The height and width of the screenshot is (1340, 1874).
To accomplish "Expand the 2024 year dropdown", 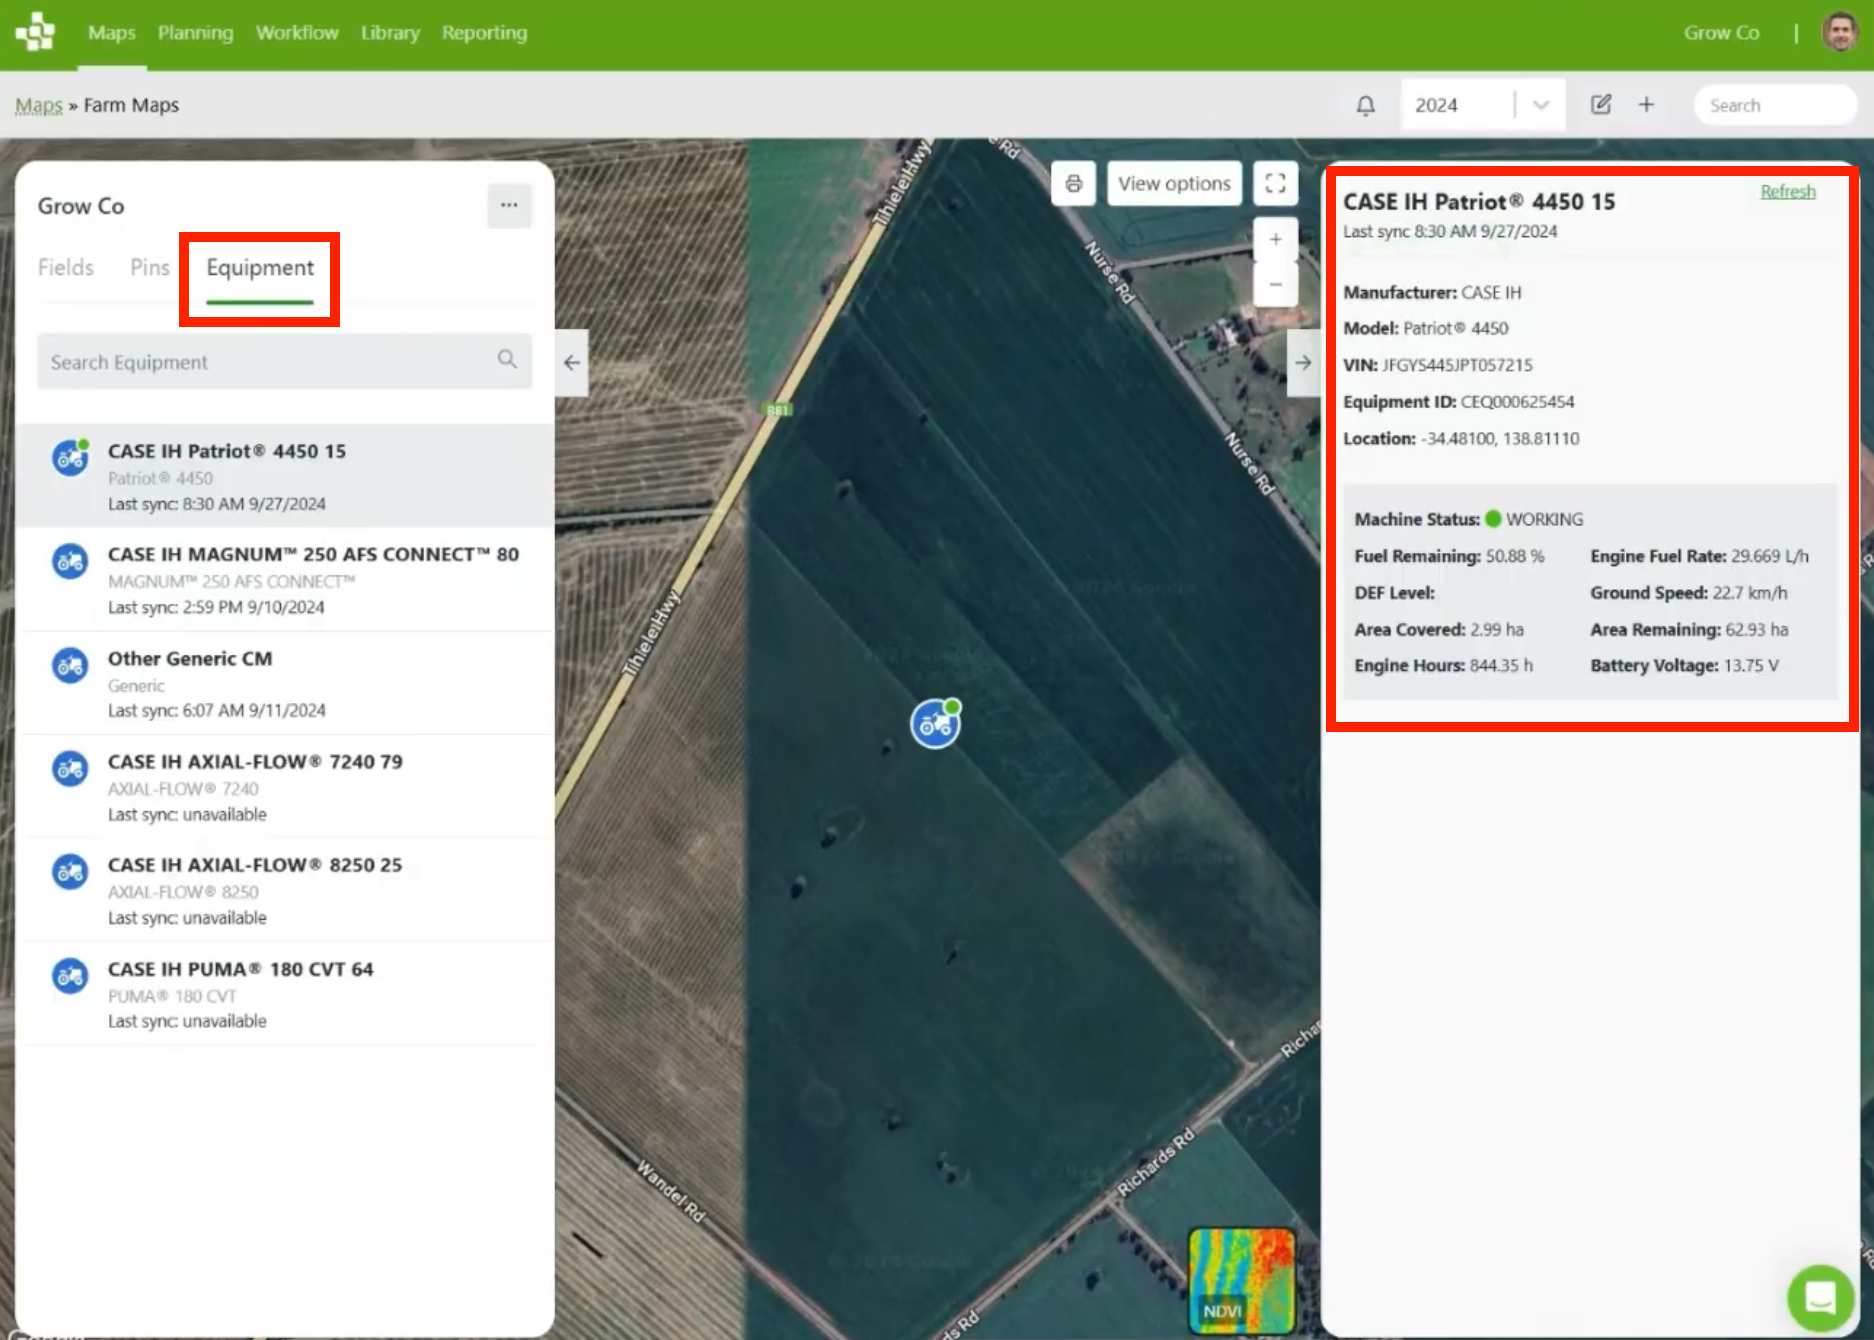I will coord(1540,105).
